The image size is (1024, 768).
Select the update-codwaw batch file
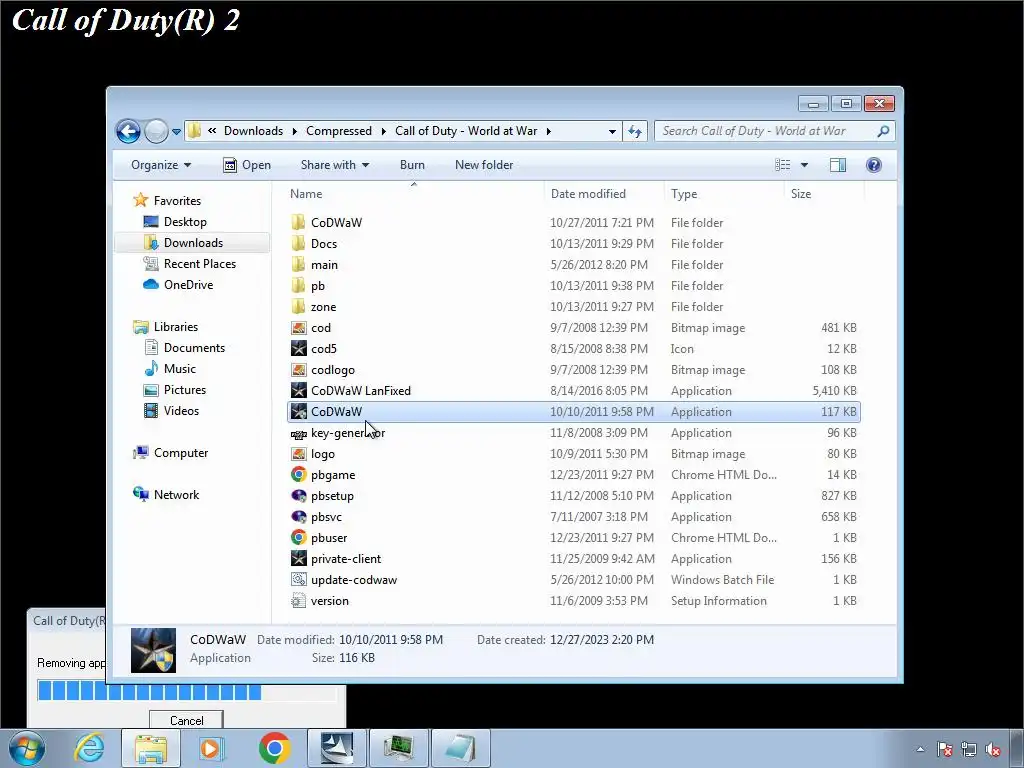573,580
